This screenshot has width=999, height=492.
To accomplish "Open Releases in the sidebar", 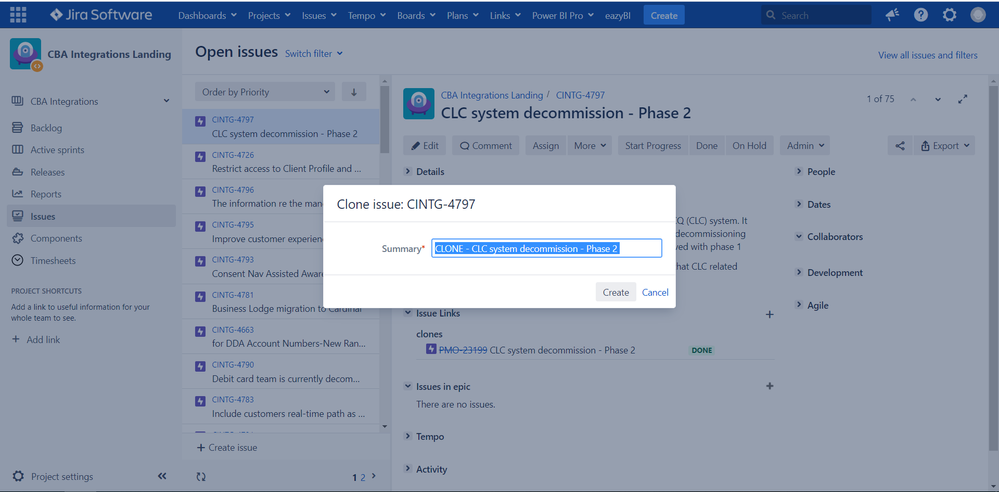I will [x=47, y=172].
